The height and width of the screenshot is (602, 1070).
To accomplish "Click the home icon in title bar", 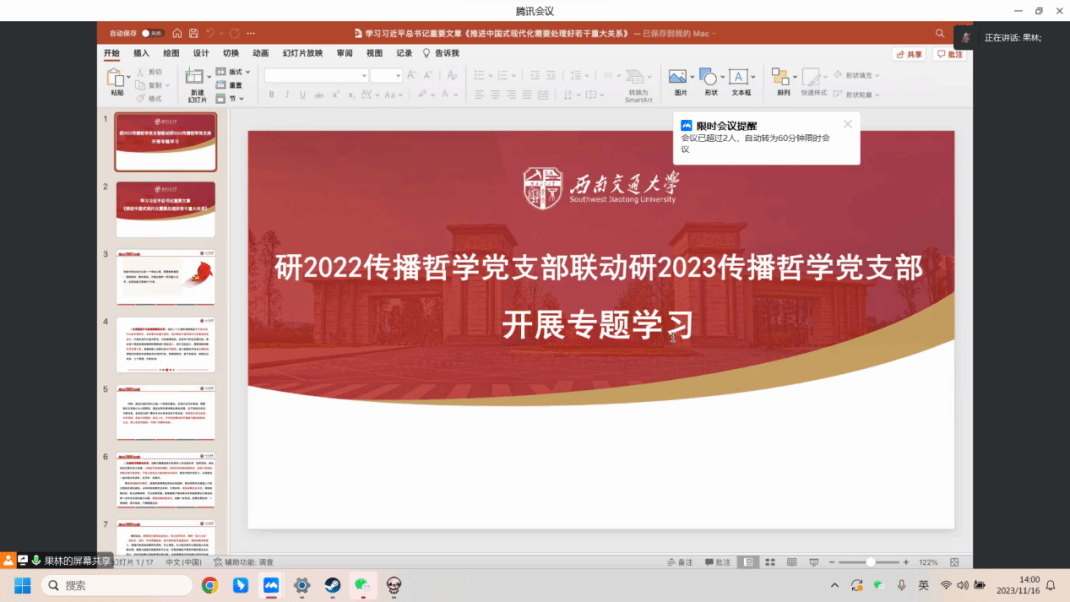I will click(x=177, y=33).
